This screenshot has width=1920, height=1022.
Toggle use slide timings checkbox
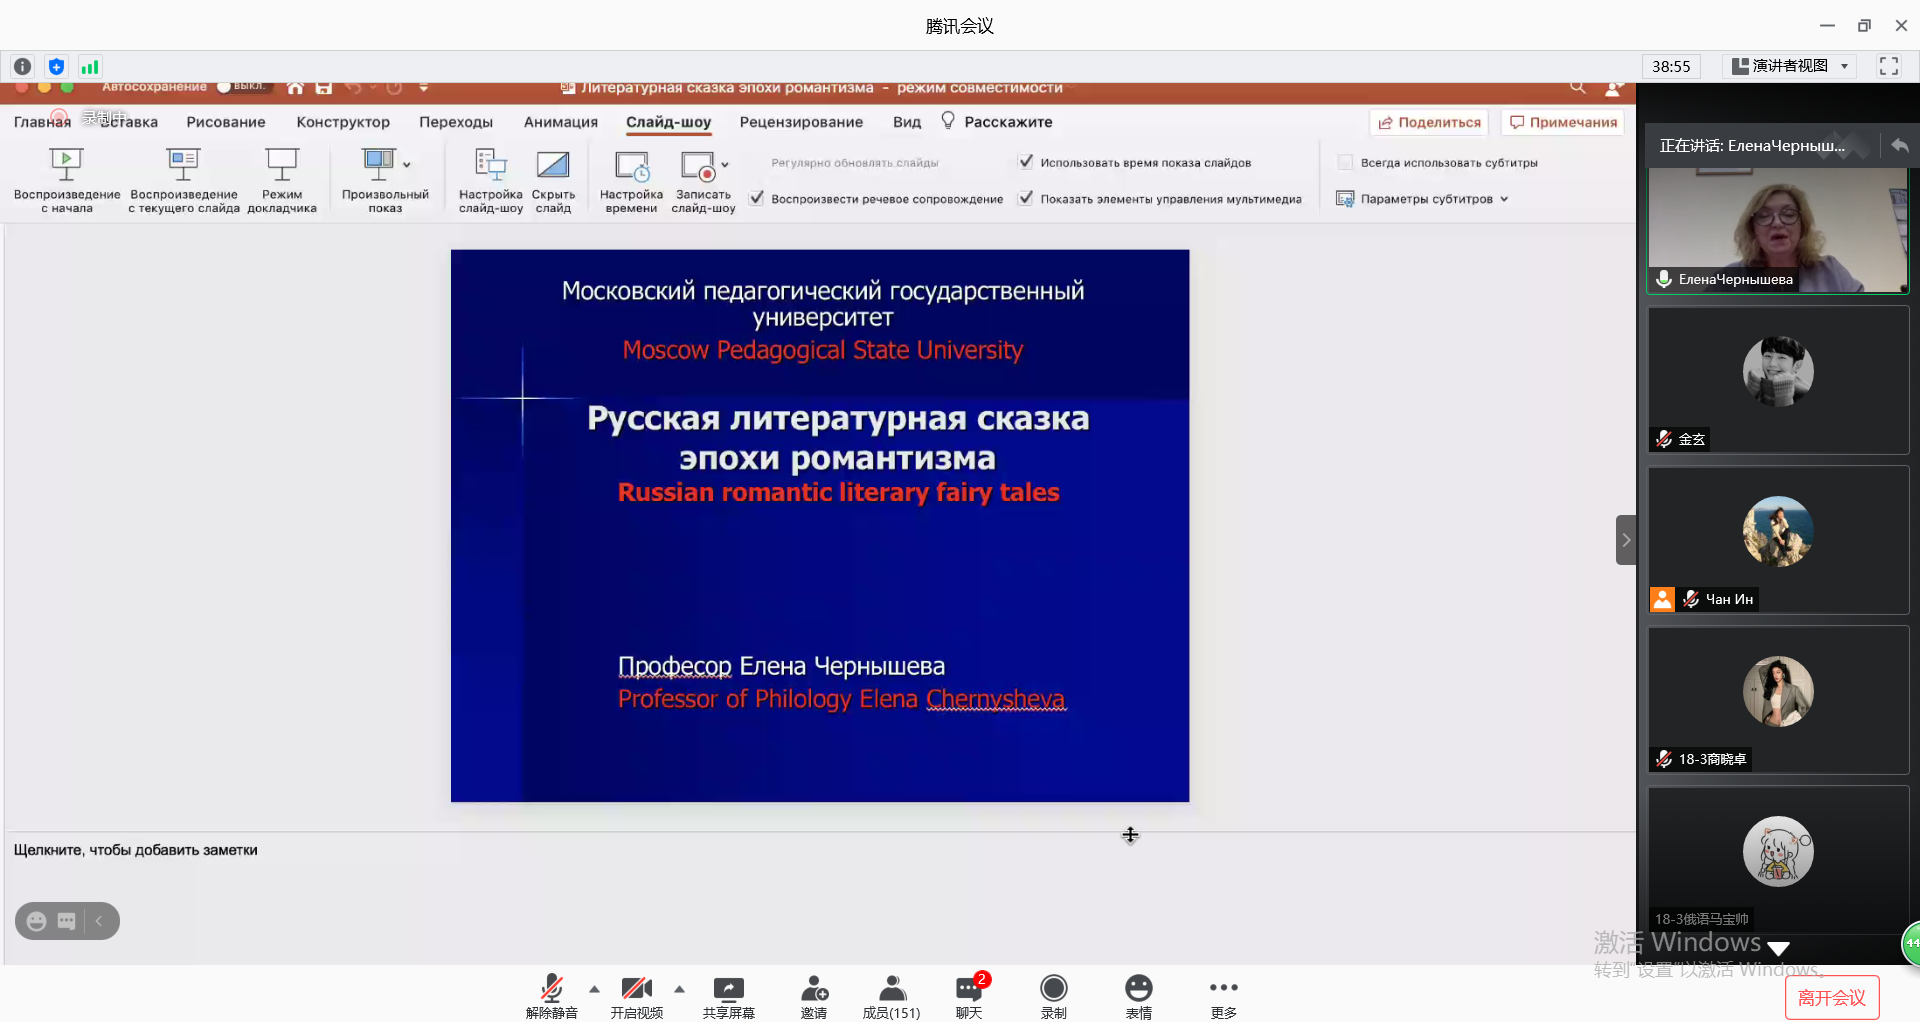pos(1026,162)
